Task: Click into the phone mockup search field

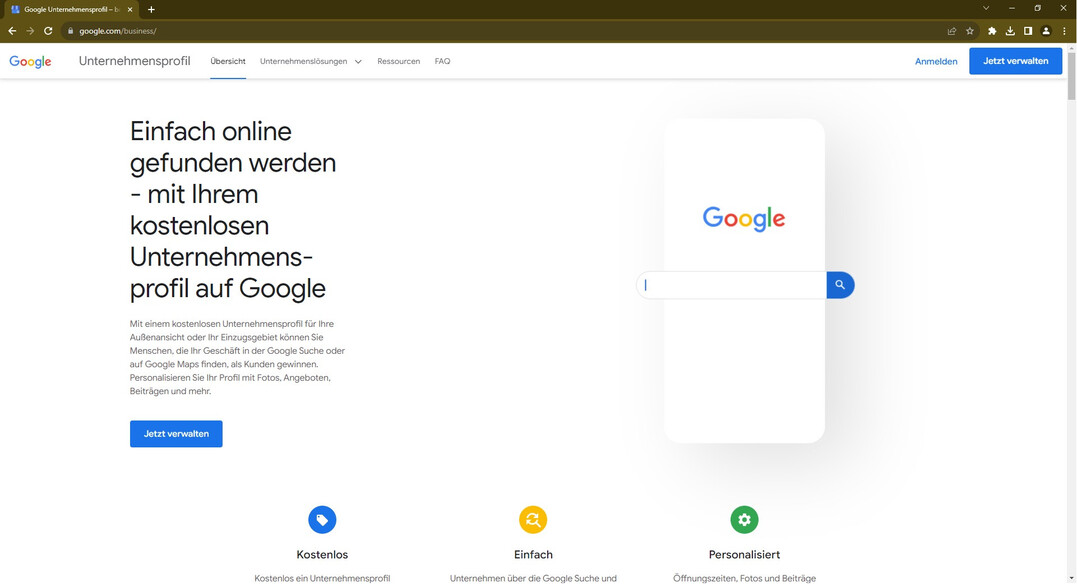Action: click(x=732, y=285)
